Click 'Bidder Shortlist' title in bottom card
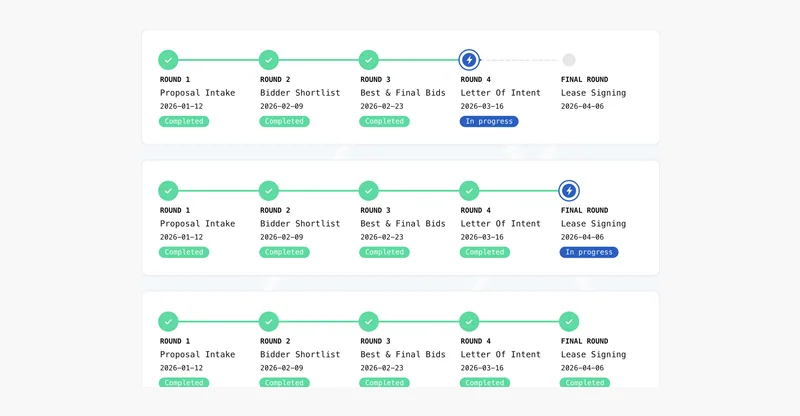The height and width of the screenshot is (416, 800). pos(300,354)
